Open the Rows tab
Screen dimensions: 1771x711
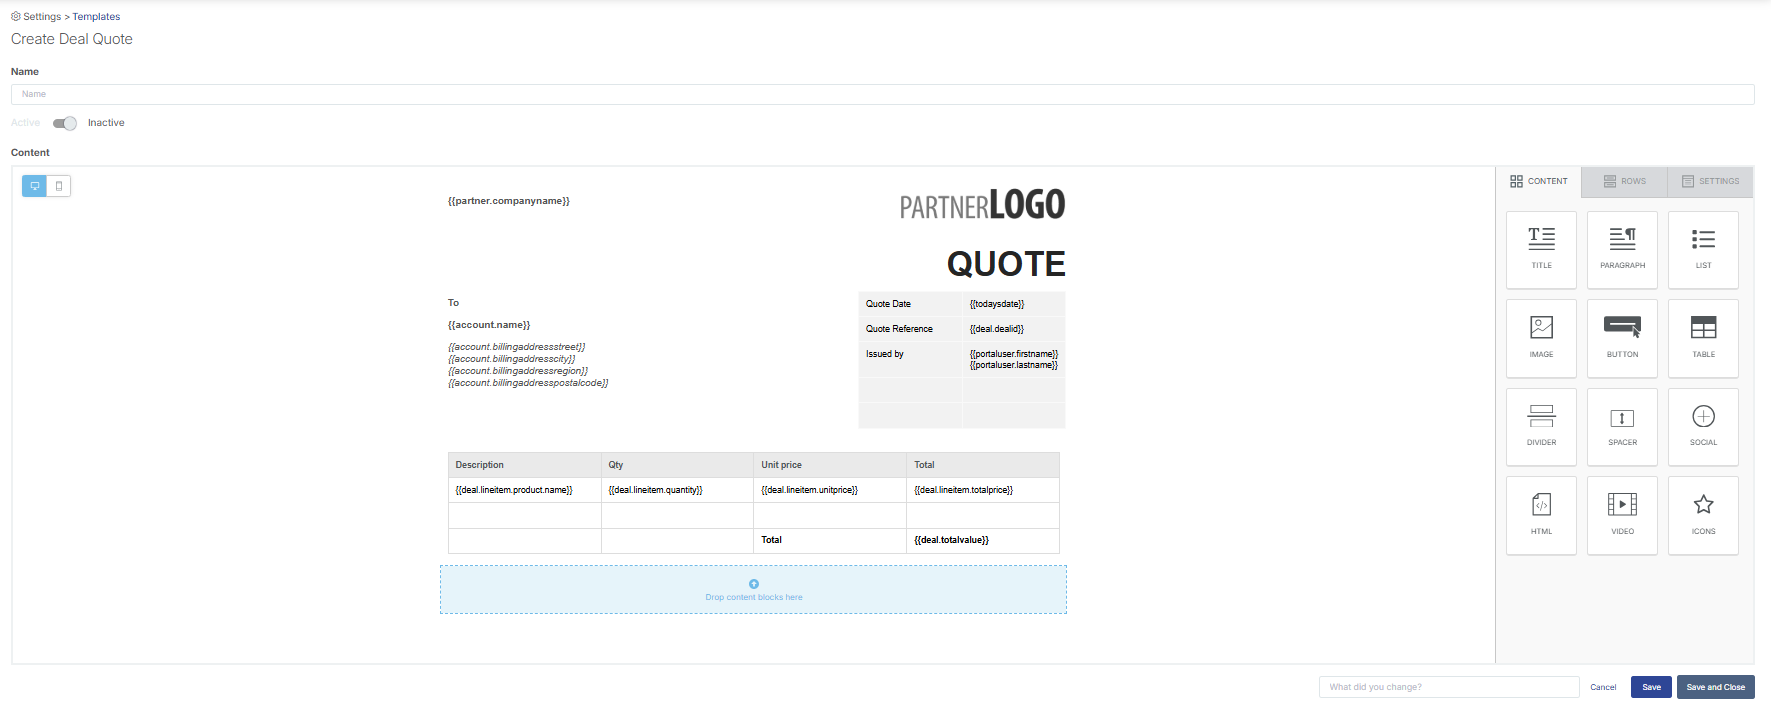pyautogui.click(x=1625, y=181)
